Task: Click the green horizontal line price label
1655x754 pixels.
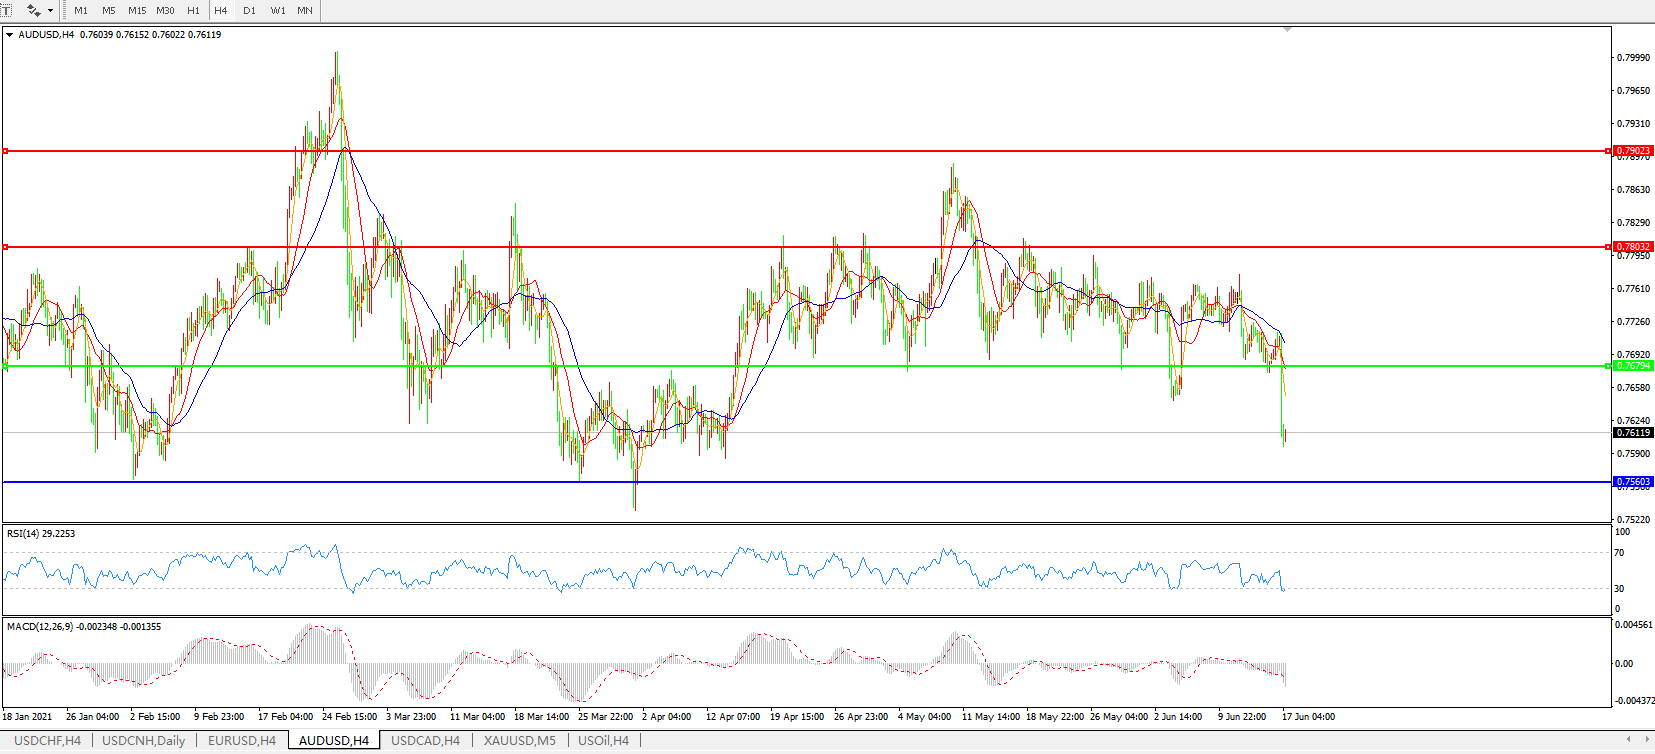Action: coord(1633,366)
